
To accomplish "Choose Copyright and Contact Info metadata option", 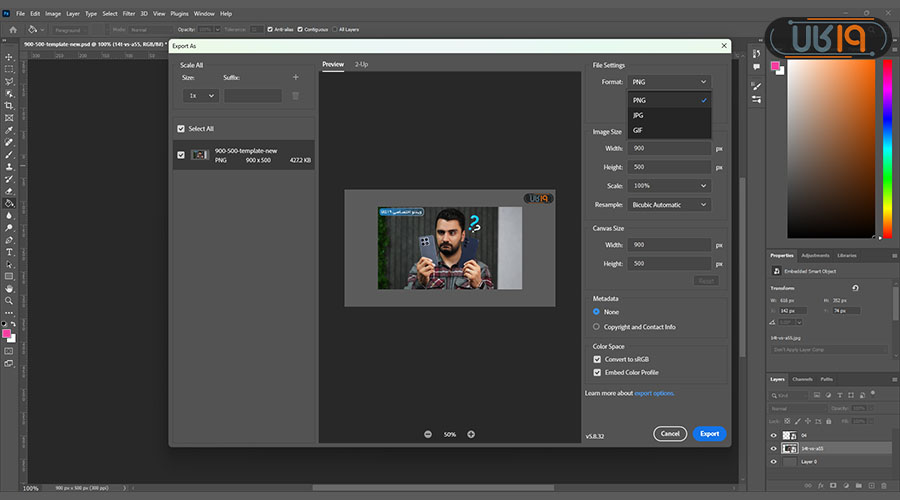I will click(597, 327).
